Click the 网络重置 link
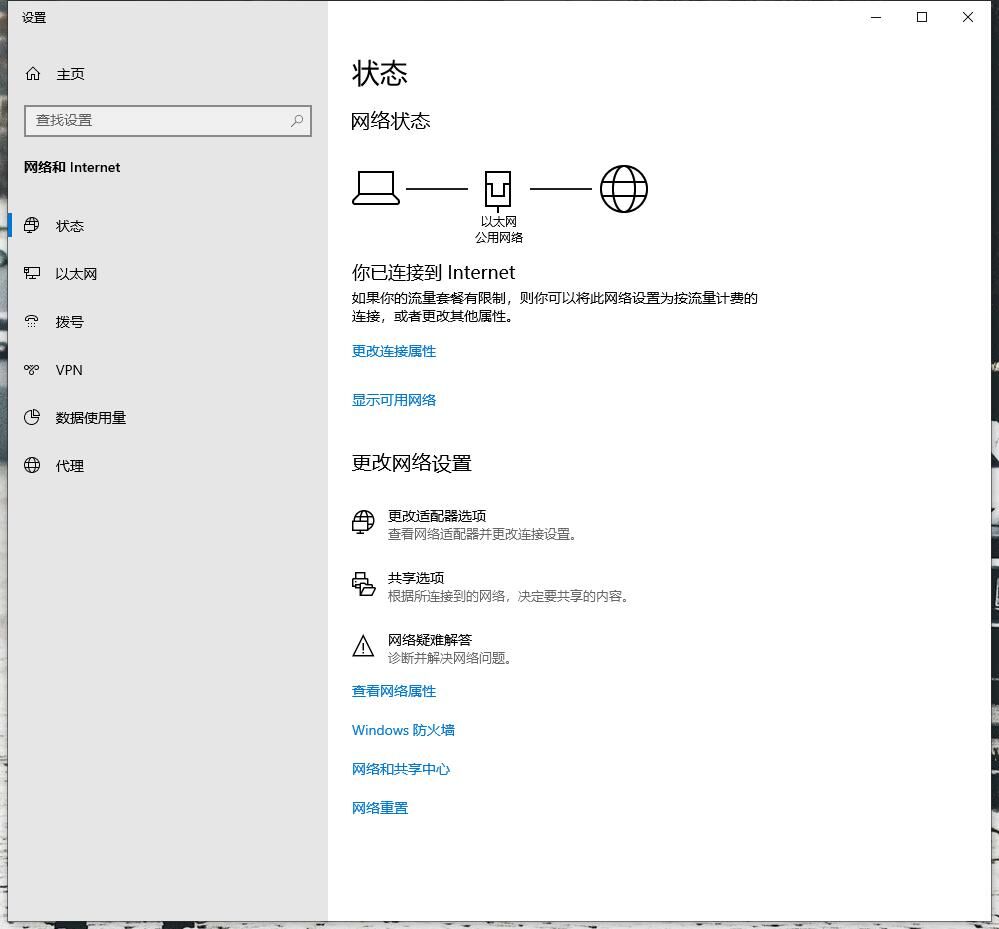999x929 pixels. click(380, 808)
